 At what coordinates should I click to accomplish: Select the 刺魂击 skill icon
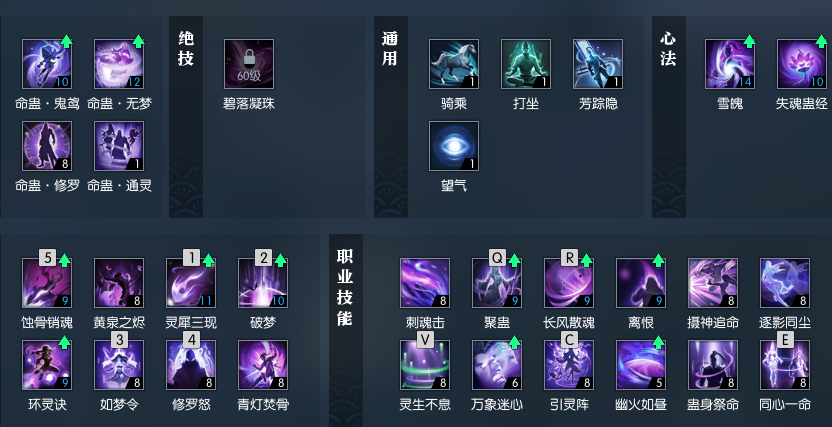(425, 283)
